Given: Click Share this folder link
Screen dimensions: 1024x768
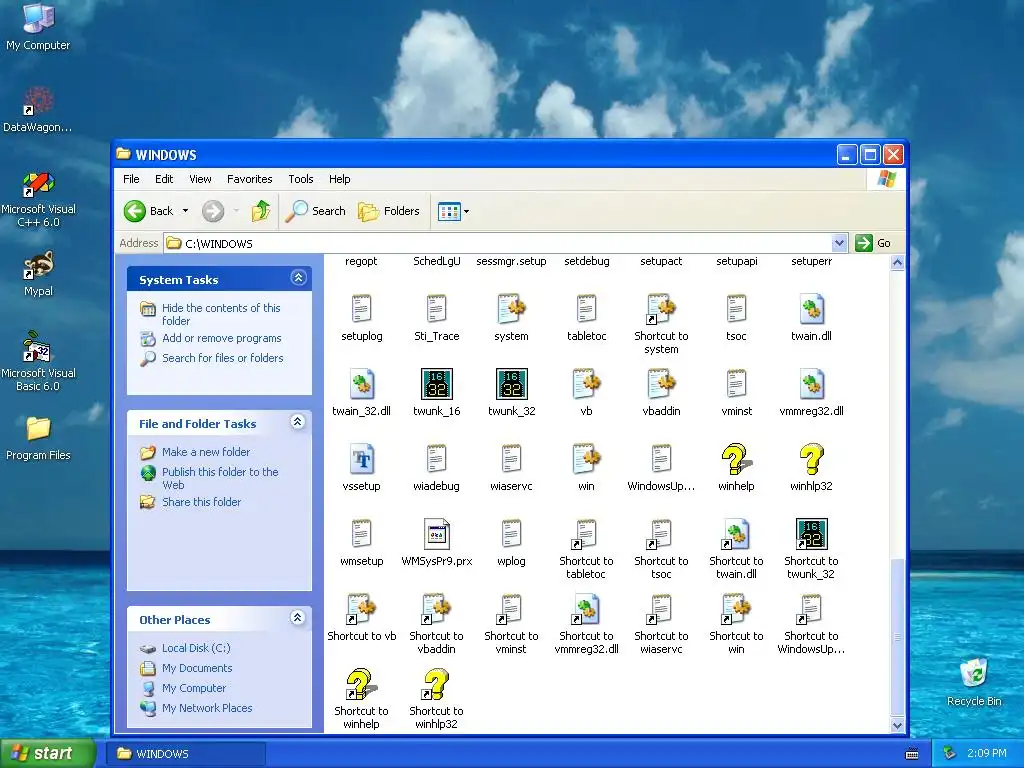Looking at the screenshot, I should coord(201,502).
